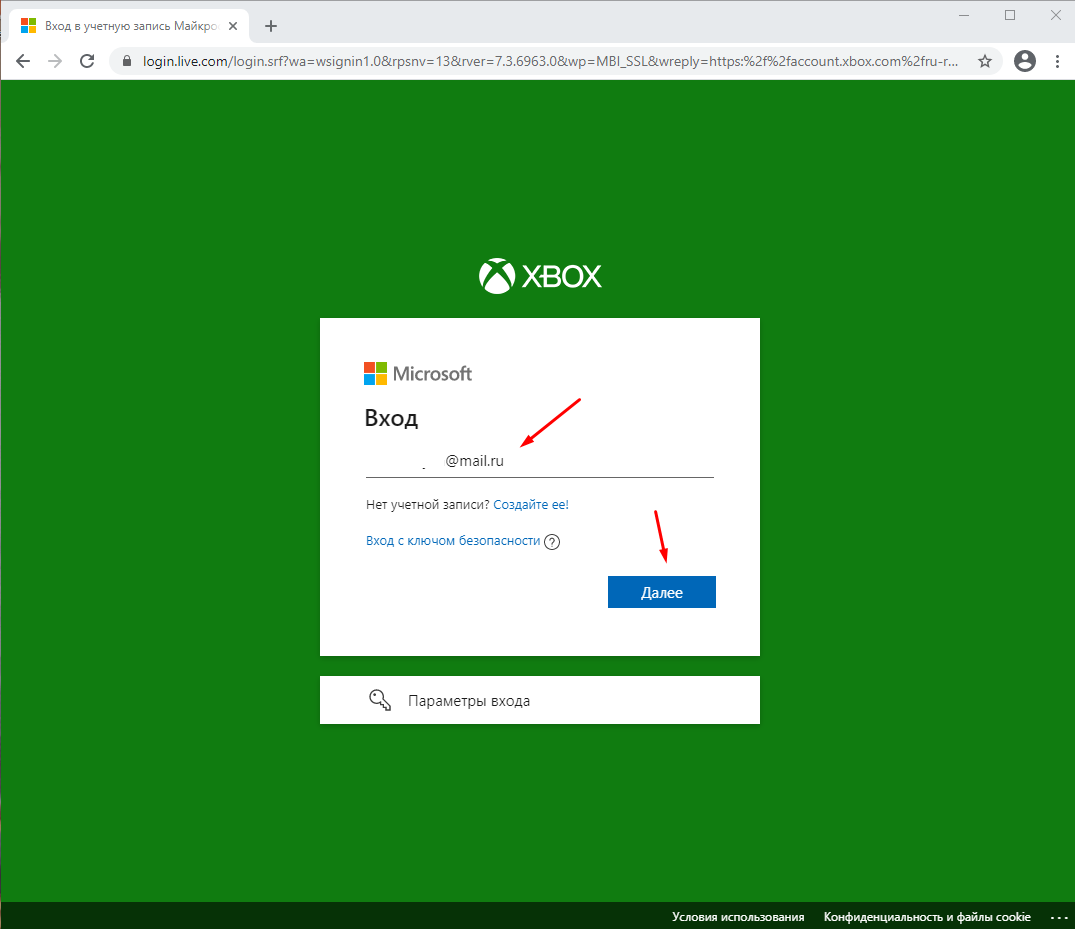Bookmark this page with star icon
The width and height of the screenshot is (1075, 929).
(985, 61)
